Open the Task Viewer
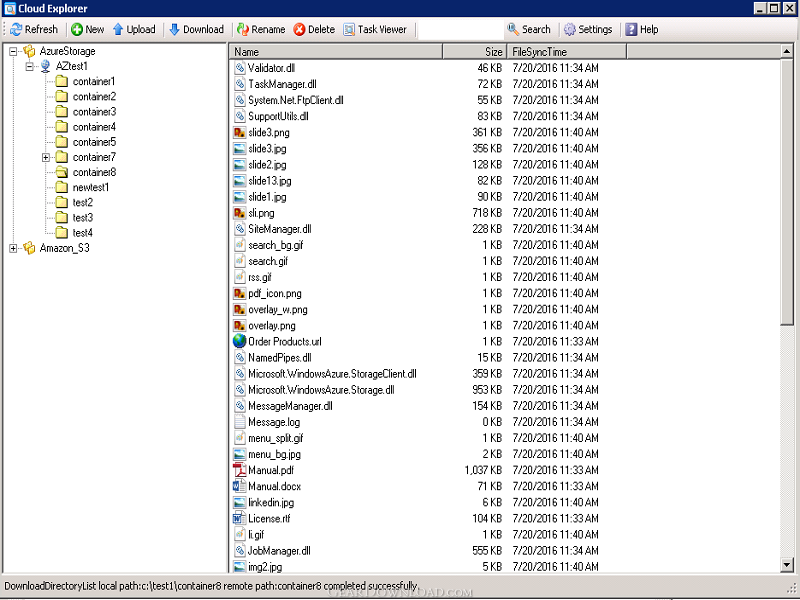The height and width of the screenshot is (600, 800). (375, 30)
